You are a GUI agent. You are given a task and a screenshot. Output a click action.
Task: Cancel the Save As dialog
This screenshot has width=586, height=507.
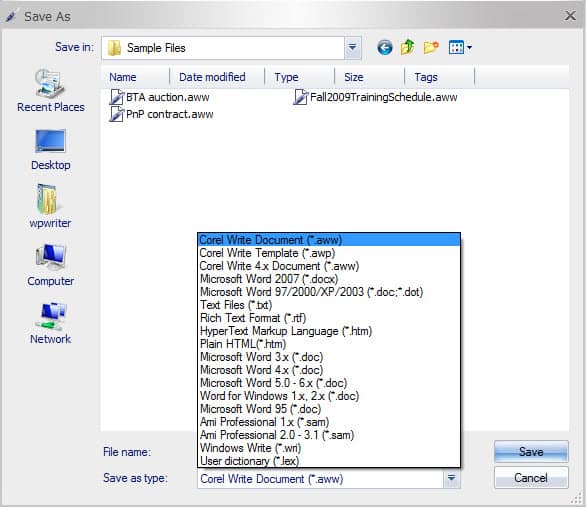click(x=531, y=478)
